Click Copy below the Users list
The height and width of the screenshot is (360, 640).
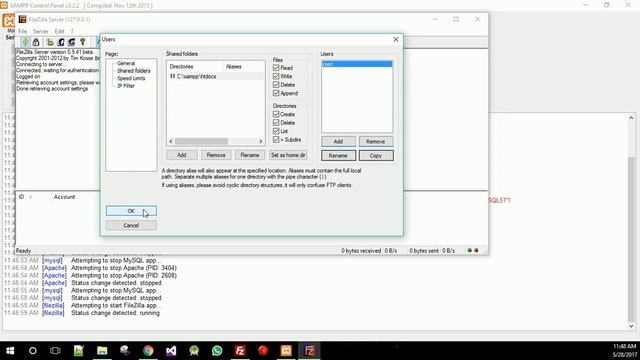tap(376, 156)
